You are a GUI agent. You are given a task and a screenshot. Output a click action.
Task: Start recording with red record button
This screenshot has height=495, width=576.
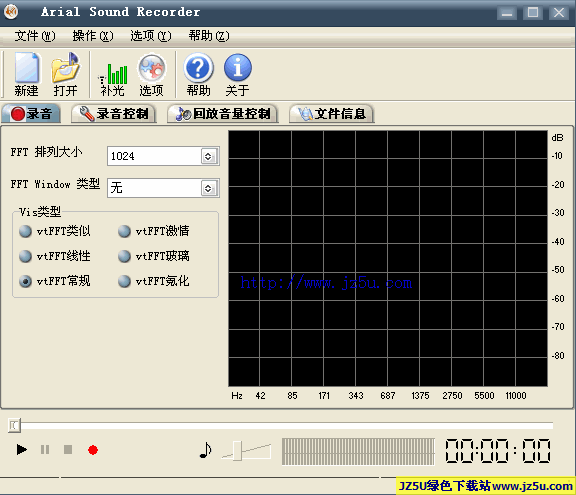coord(93,450)
